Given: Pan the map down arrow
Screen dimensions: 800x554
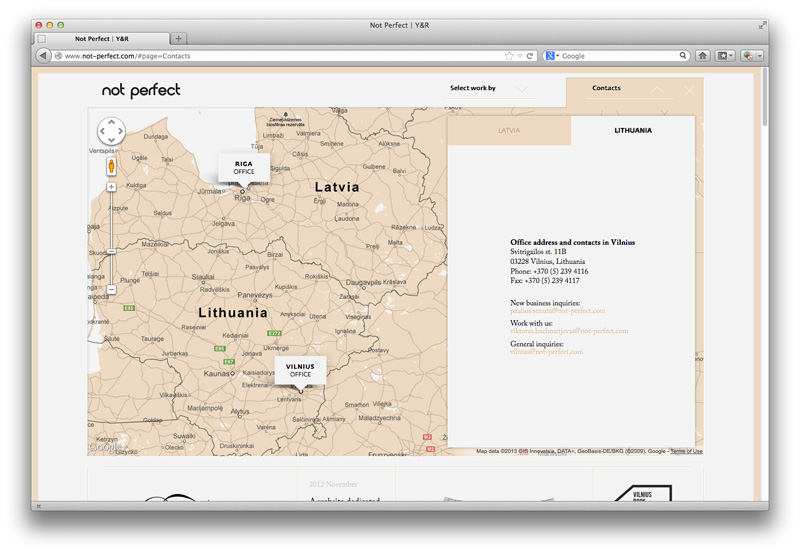Looking at the screenshot, I should pos(111,140).
